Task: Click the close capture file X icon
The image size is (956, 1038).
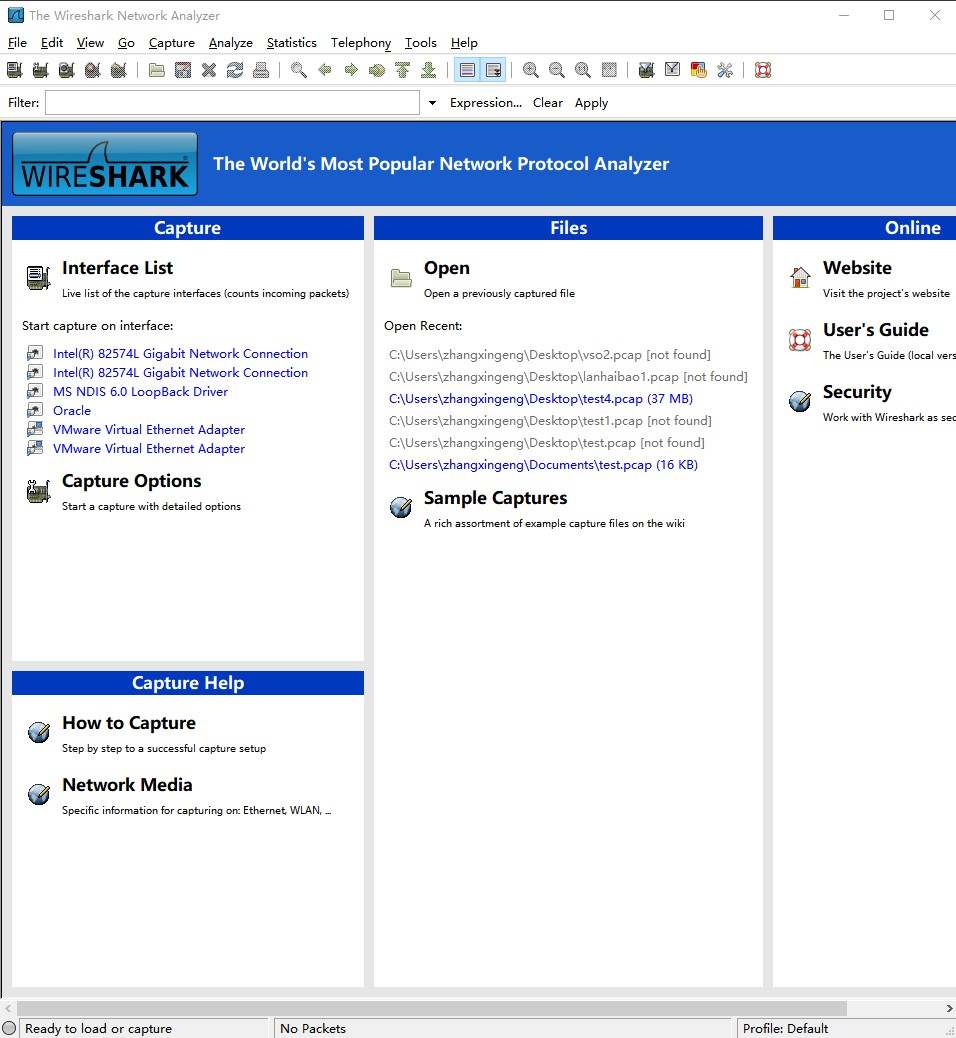Action: pyautogui.click(x=209, y=70)
